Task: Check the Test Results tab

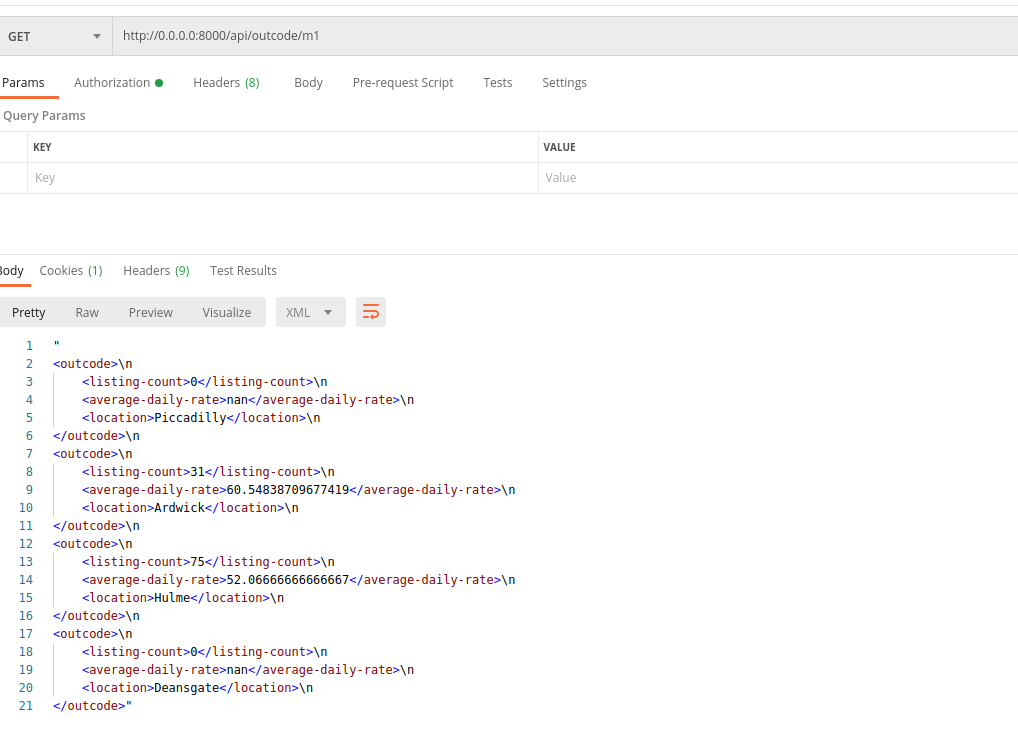Action: (x=243, y=270)
